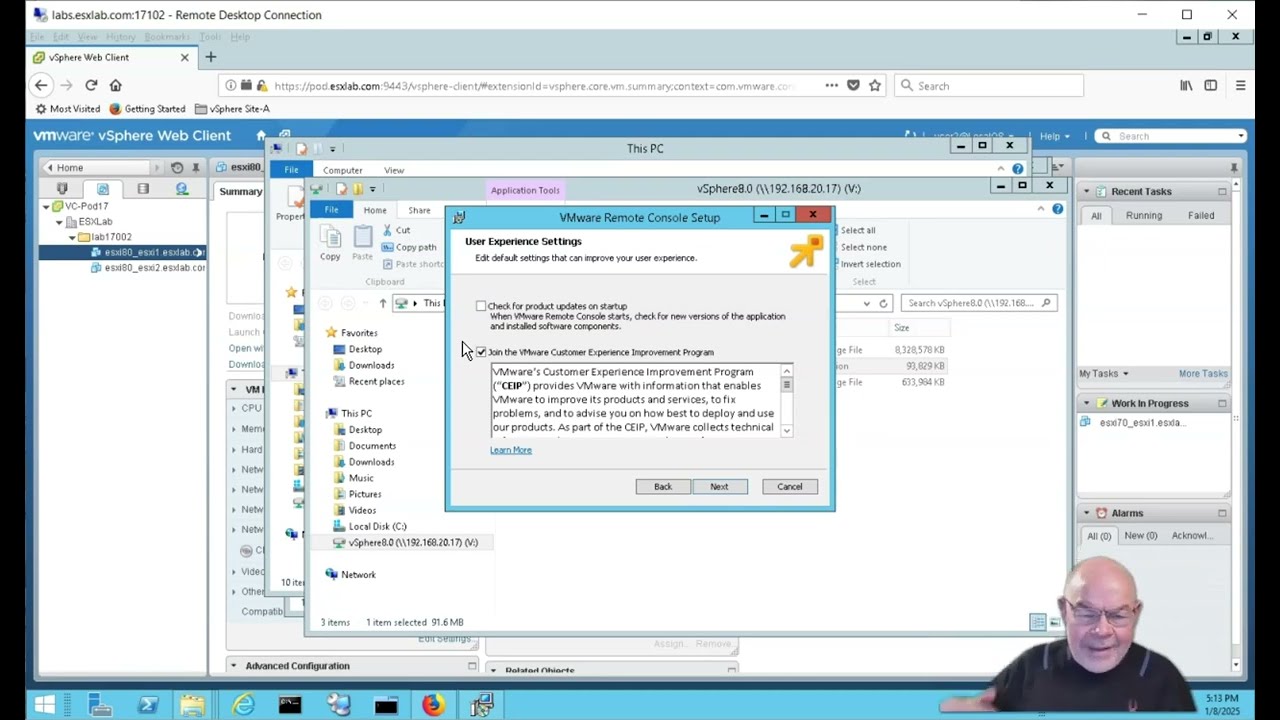
Task: Collapse Alarms panel
Action: click(1087, 513)
